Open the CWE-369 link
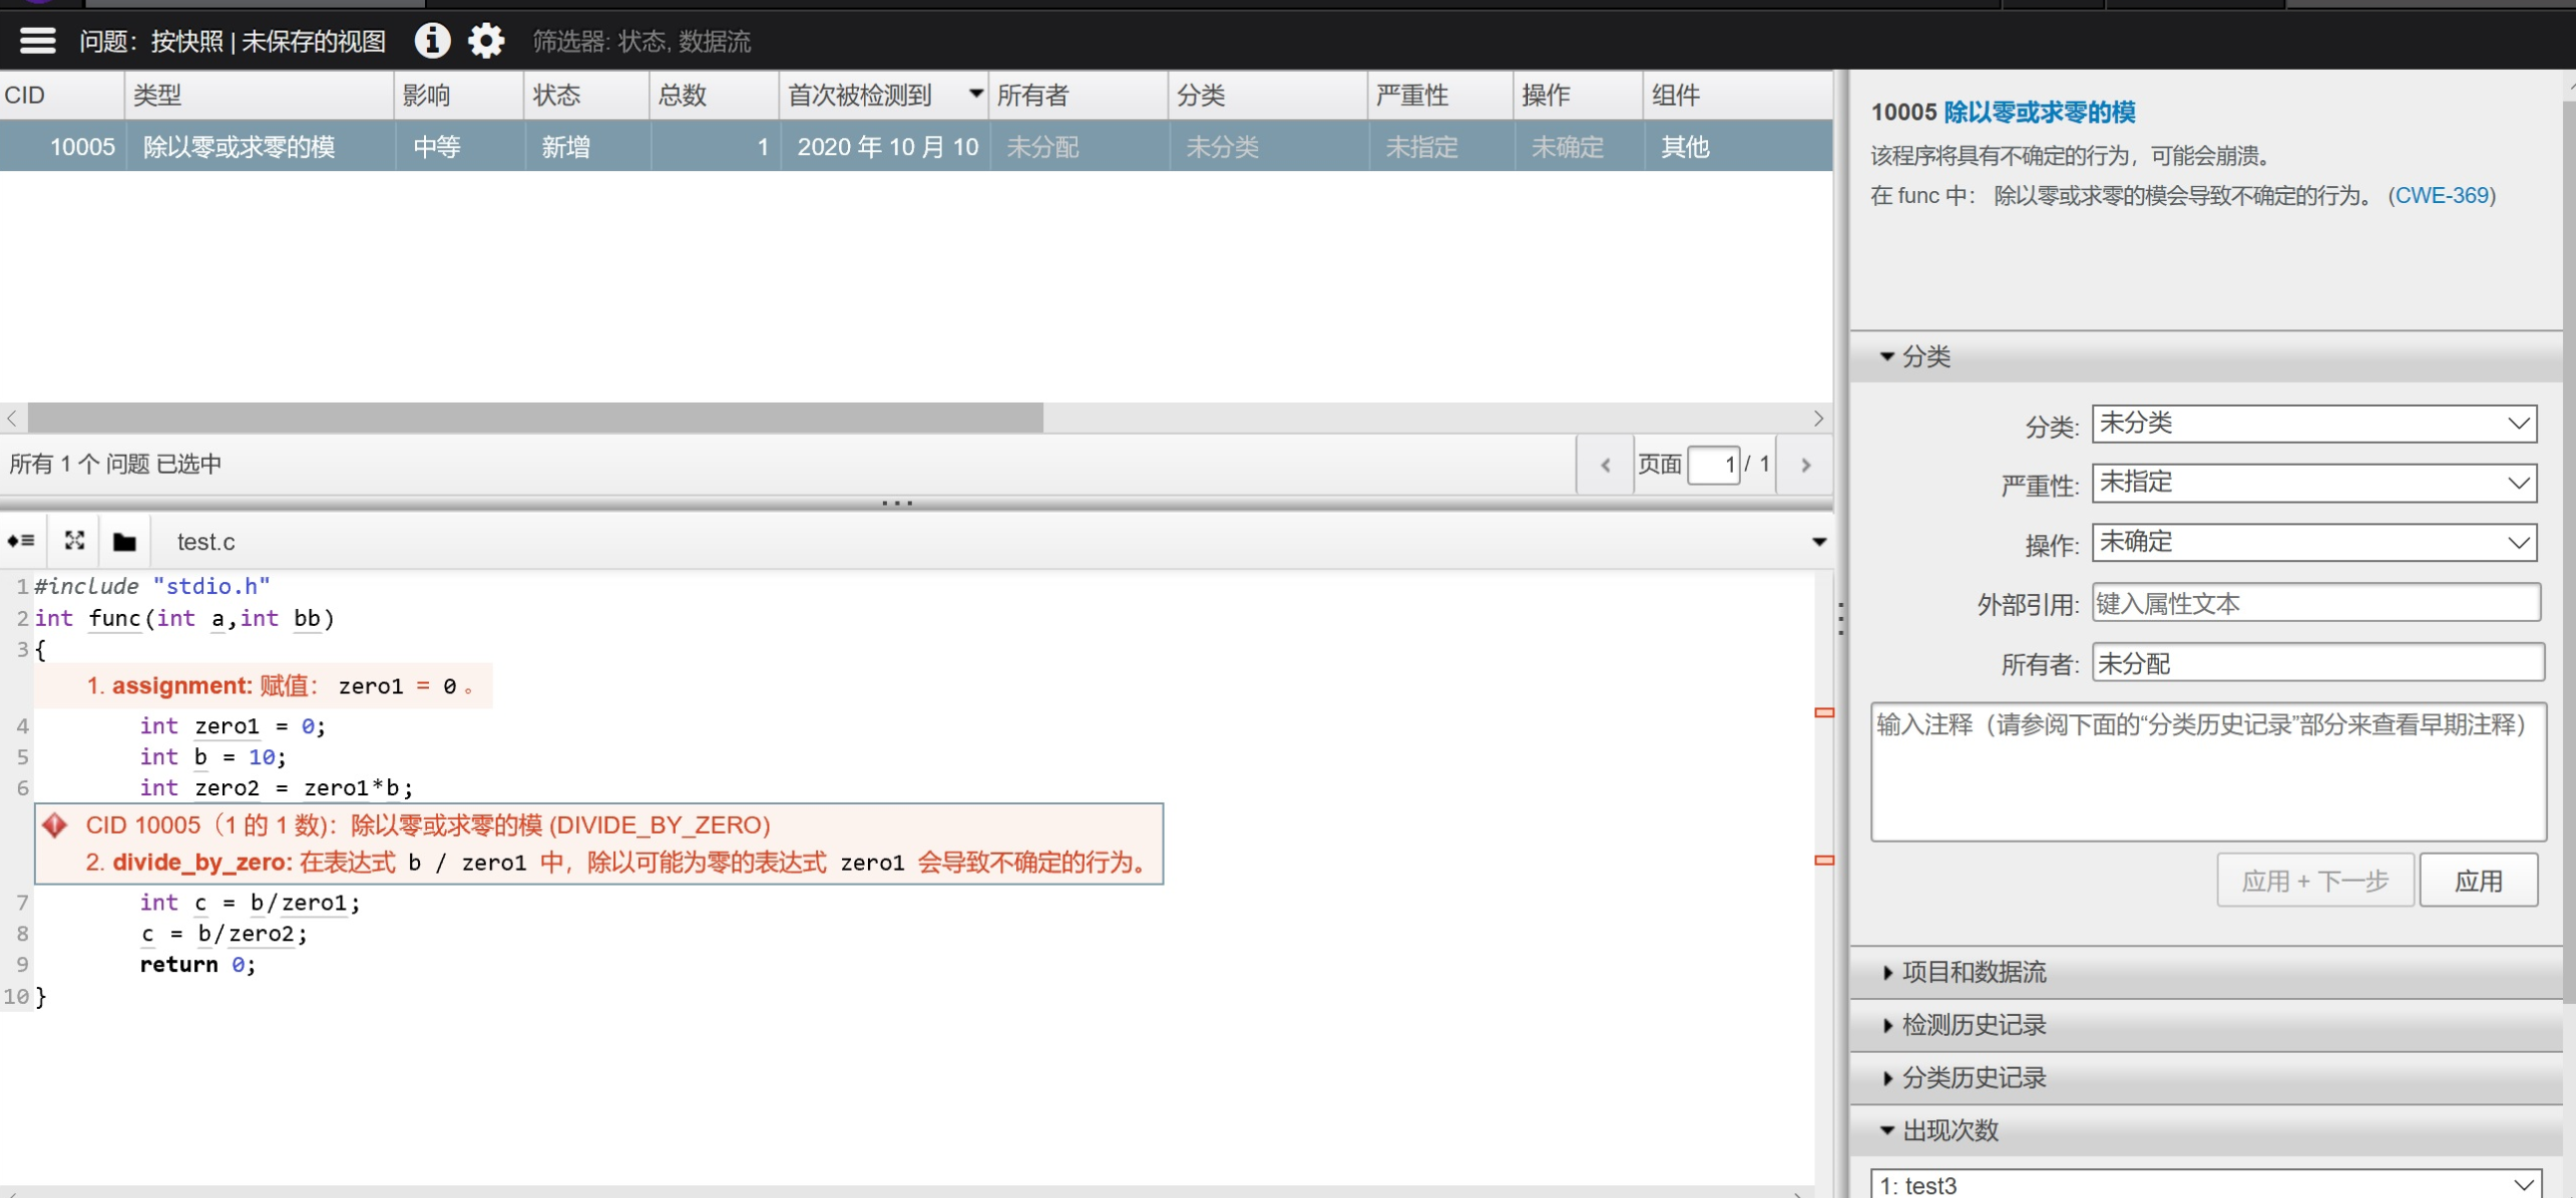Screen dimensions: 2576x1198 tap(2443, 195)
